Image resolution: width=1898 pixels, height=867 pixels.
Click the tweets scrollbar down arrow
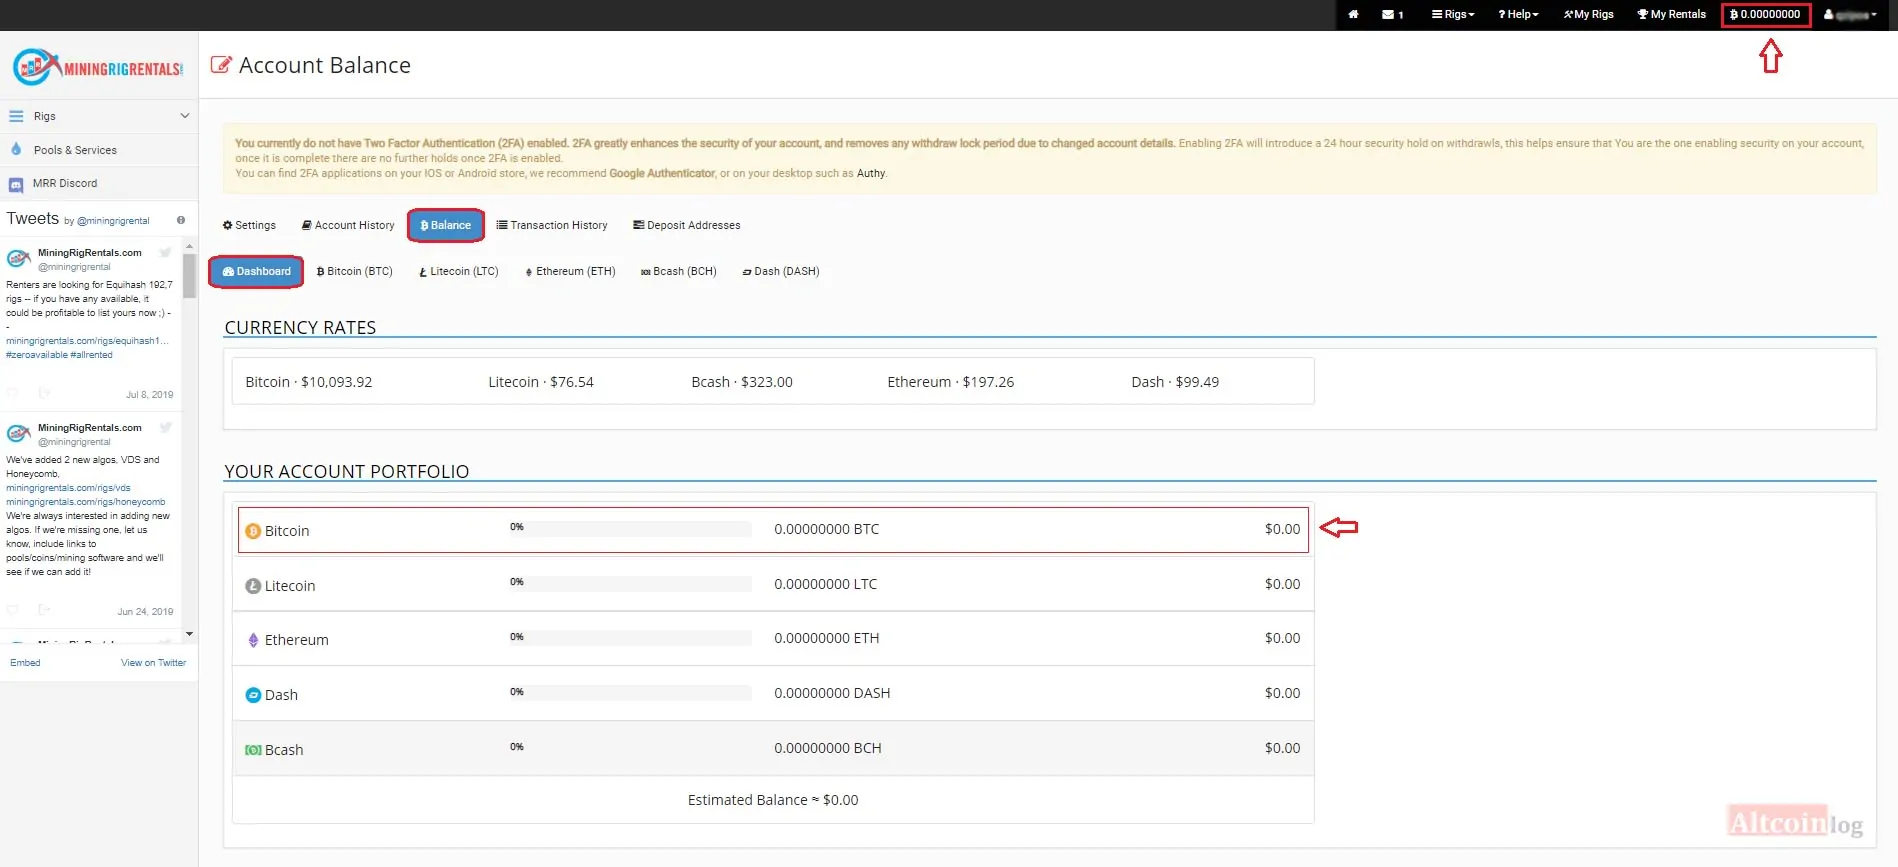pos(189,634)
